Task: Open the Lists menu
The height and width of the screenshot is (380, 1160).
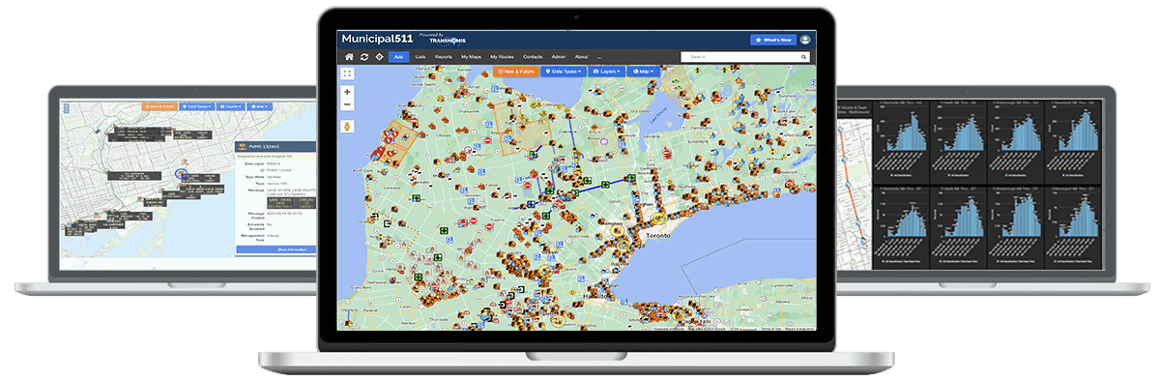Action: pos(420,57)
